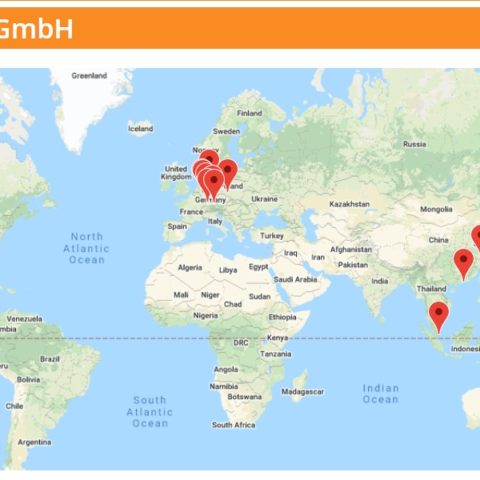Click the North Atlantic Ocean label
This screenshot has width=480, height=480.
click(87, 248)
